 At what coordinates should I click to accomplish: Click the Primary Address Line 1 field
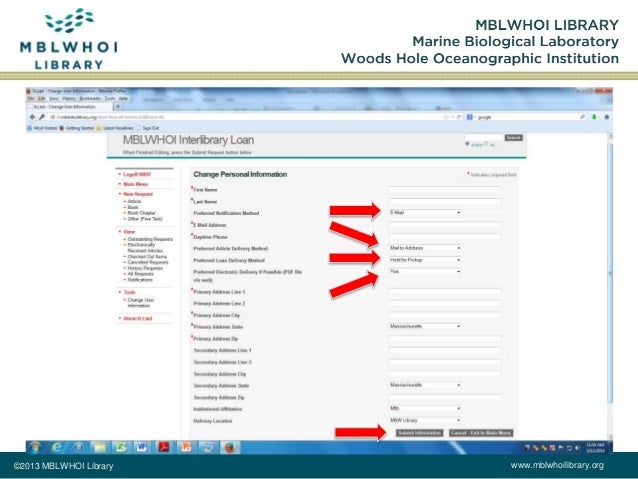445,292
